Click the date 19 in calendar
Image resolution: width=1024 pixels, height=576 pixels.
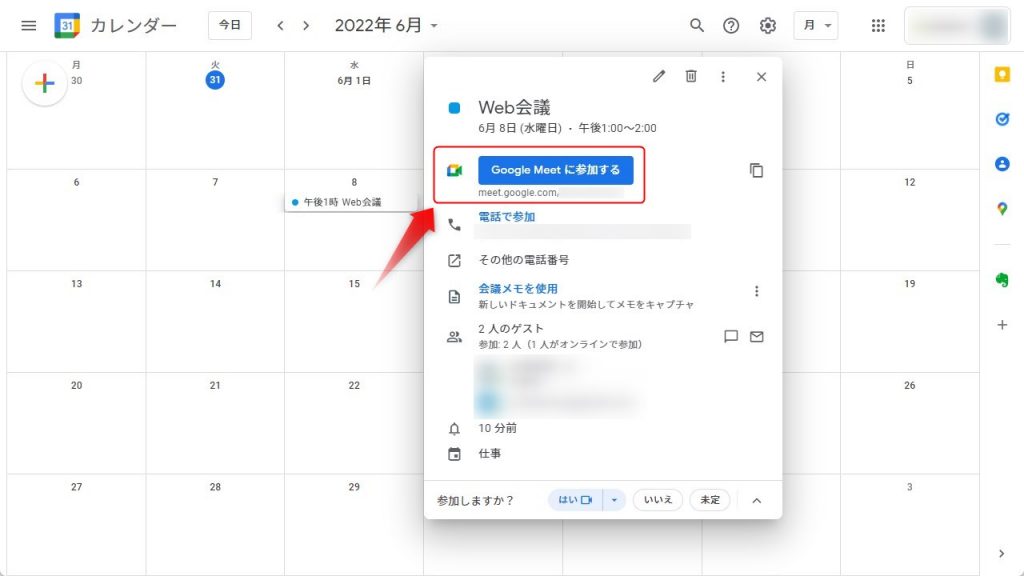click(x=910, y=283)
